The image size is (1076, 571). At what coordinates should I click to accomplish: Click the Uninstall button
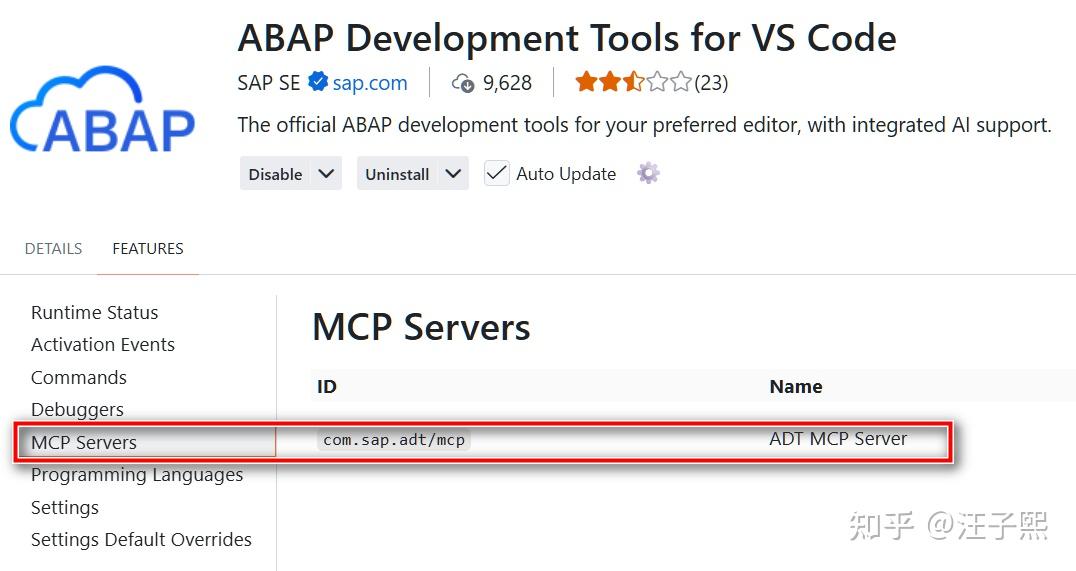(397, 174)
